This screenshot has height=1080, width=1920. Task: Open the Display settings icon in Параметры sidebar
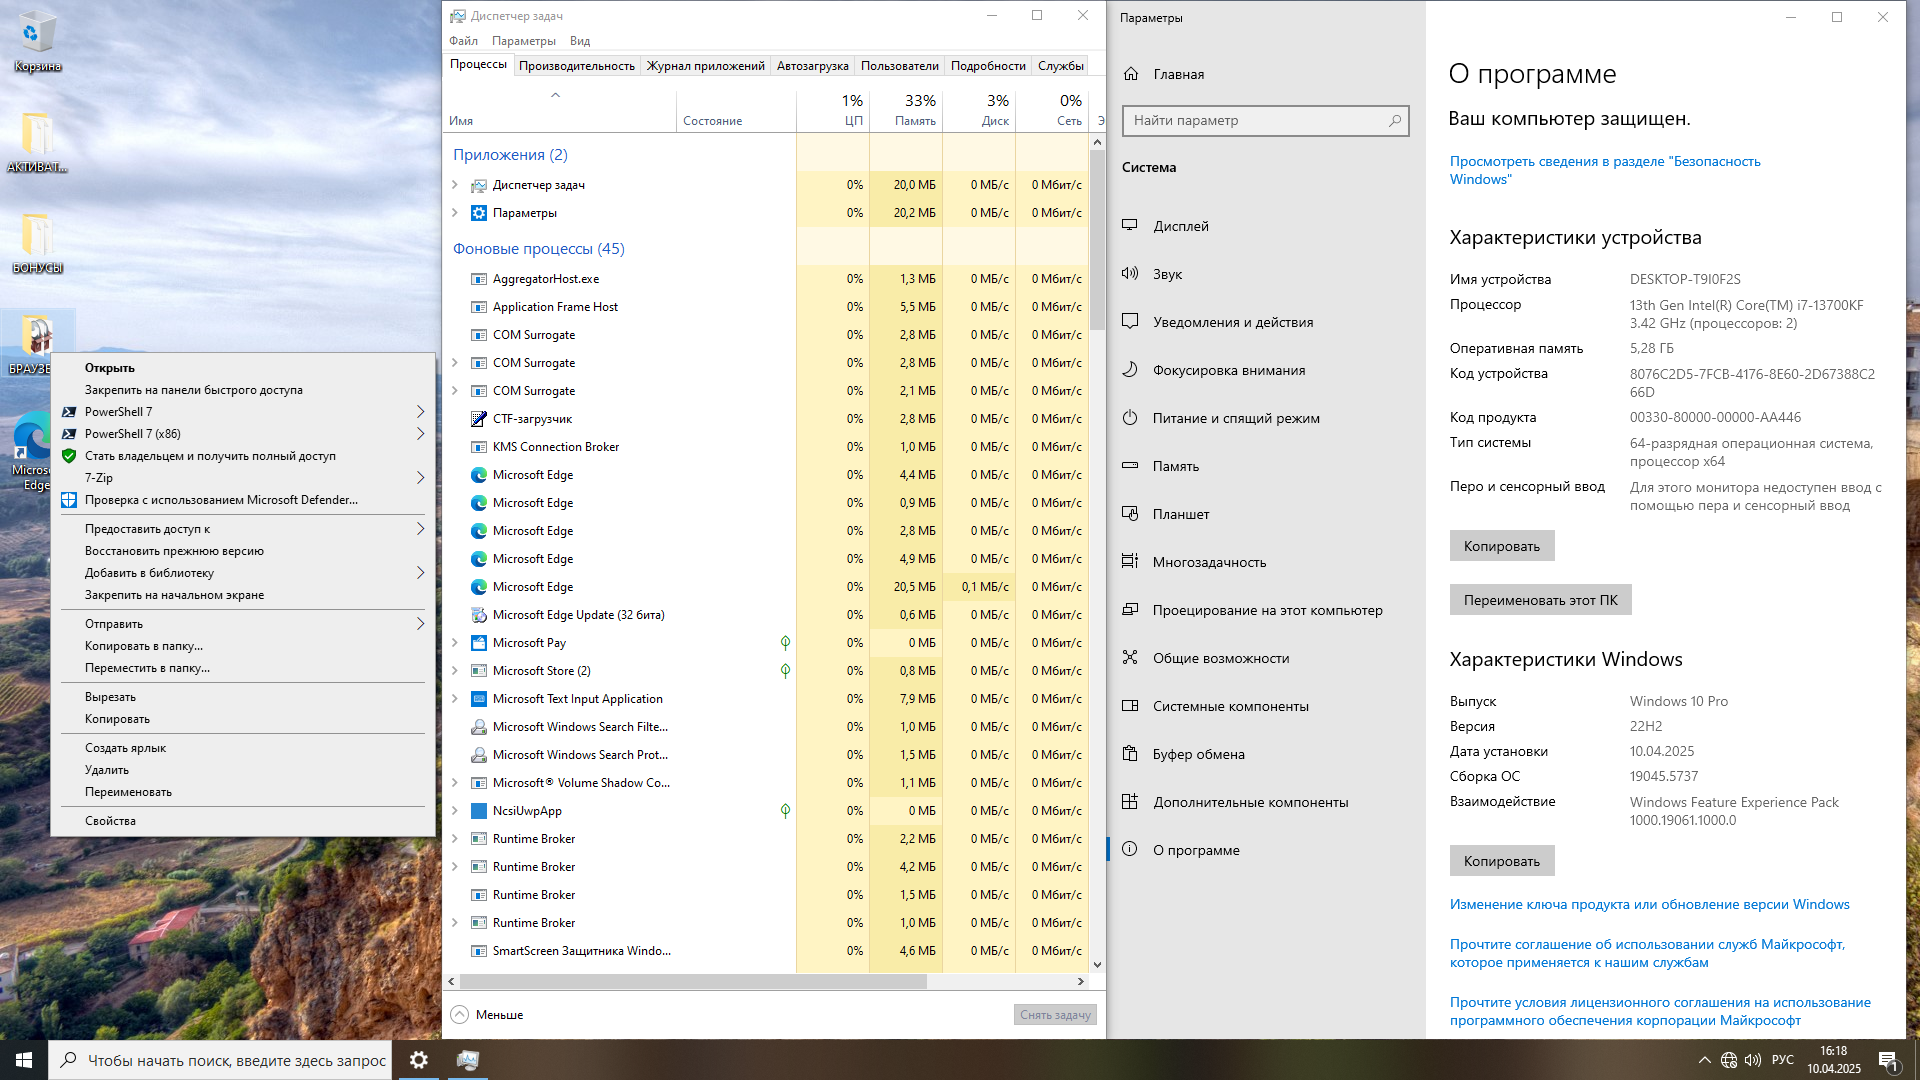coord(1130,225)
